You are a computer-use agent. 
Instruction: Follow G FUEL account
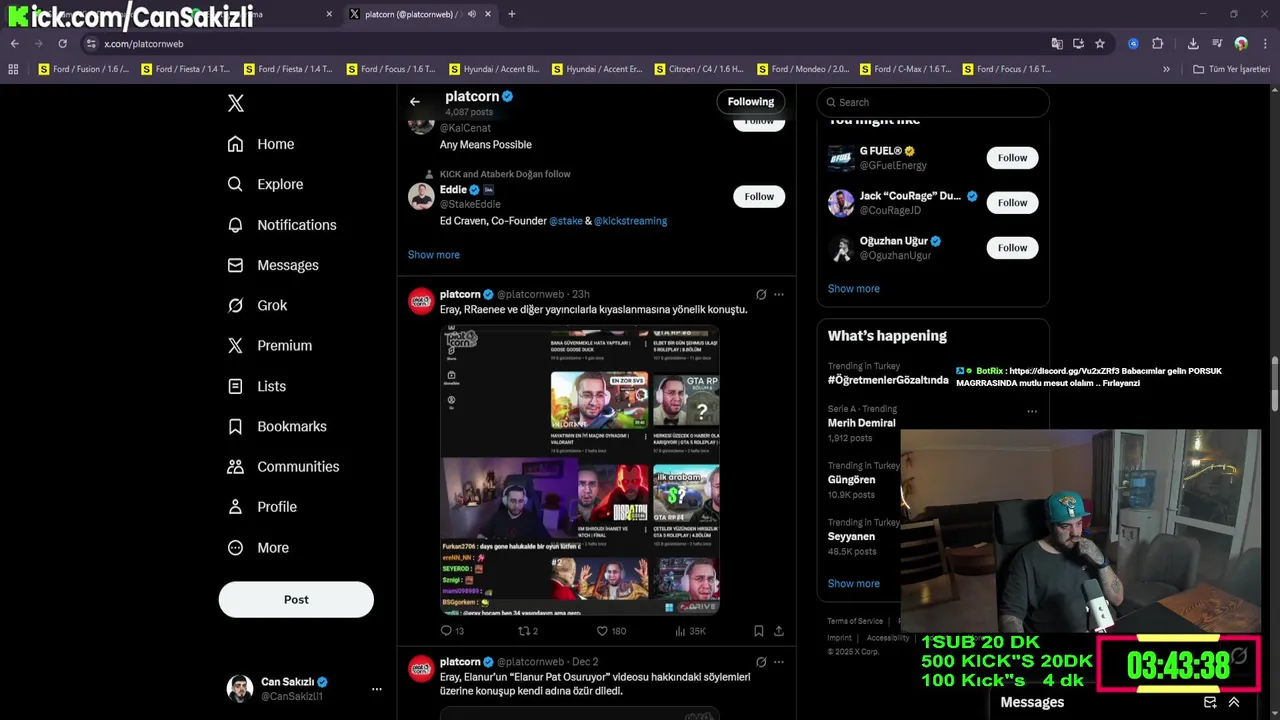pyautogui.click(x=1012, y=157)
